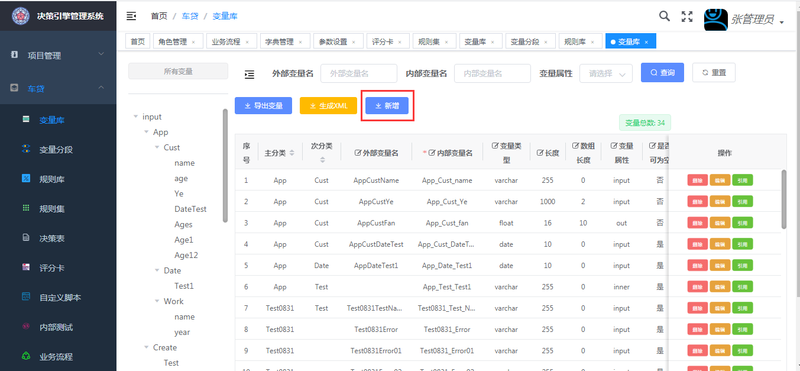Expand the 项目管理 sidebar menu
The width and height of the screenshot is (800, 371).
[58, 55]
